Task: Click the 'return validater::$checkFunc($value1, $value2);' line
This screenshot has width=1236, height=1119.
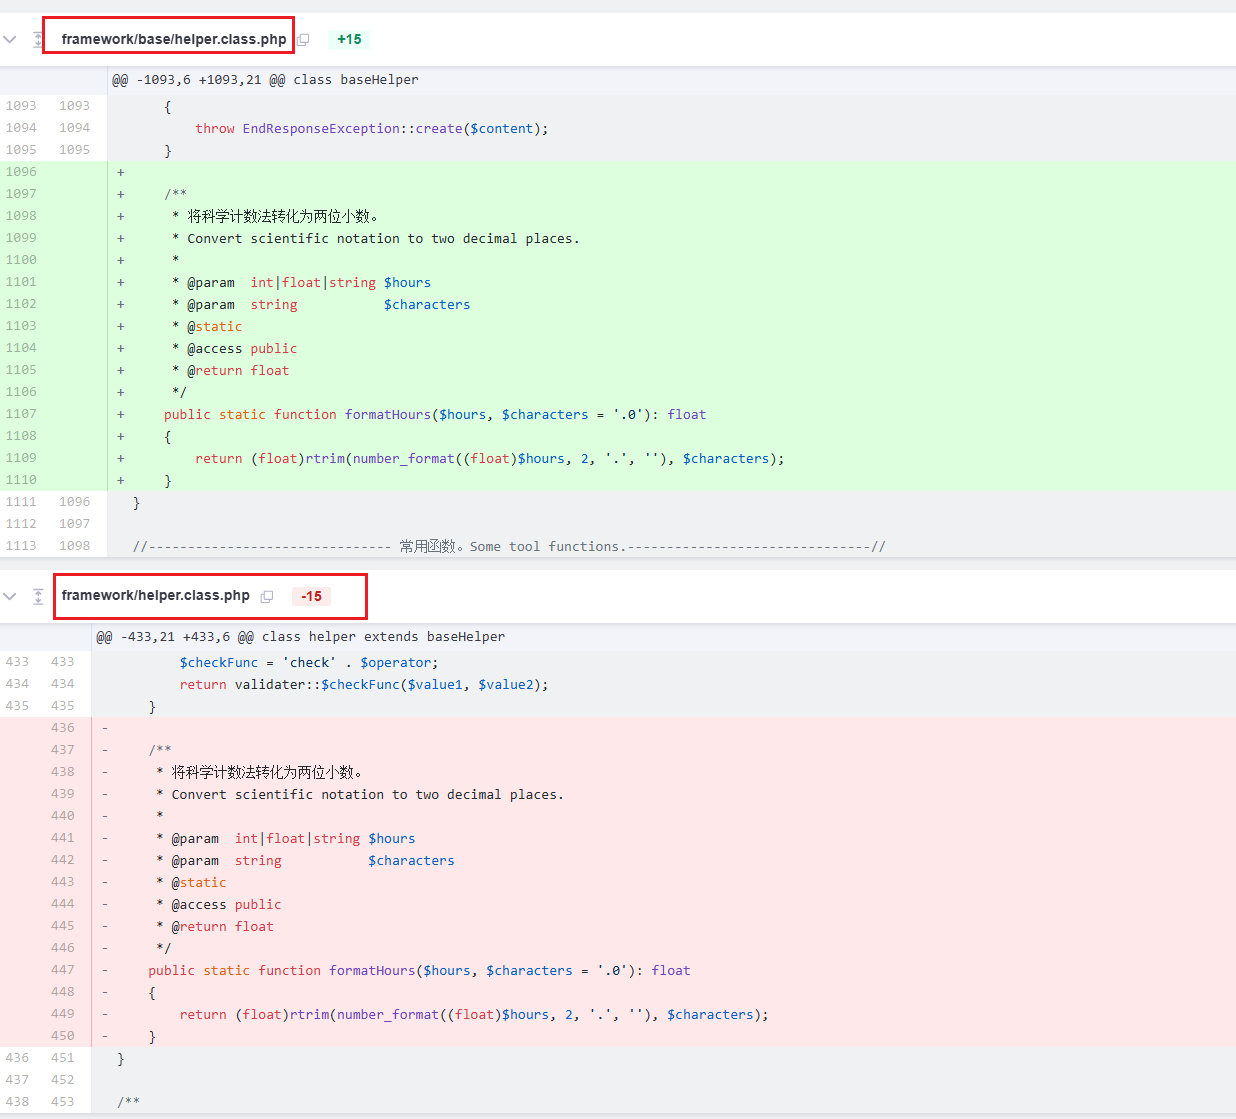Action: tap(364, 685)
